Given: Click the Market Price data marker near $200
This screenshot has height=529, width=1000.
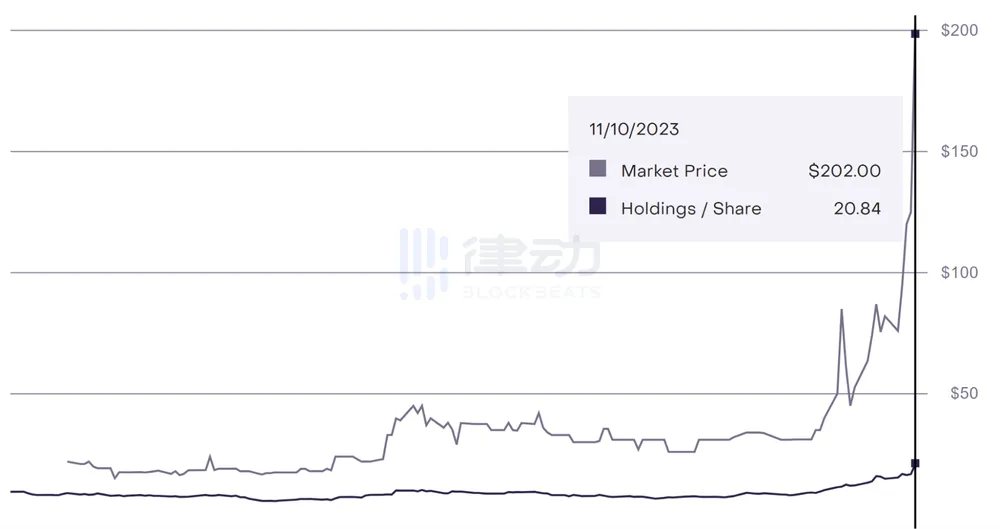Looking at the screenshot, I should (x=915, y=34).
